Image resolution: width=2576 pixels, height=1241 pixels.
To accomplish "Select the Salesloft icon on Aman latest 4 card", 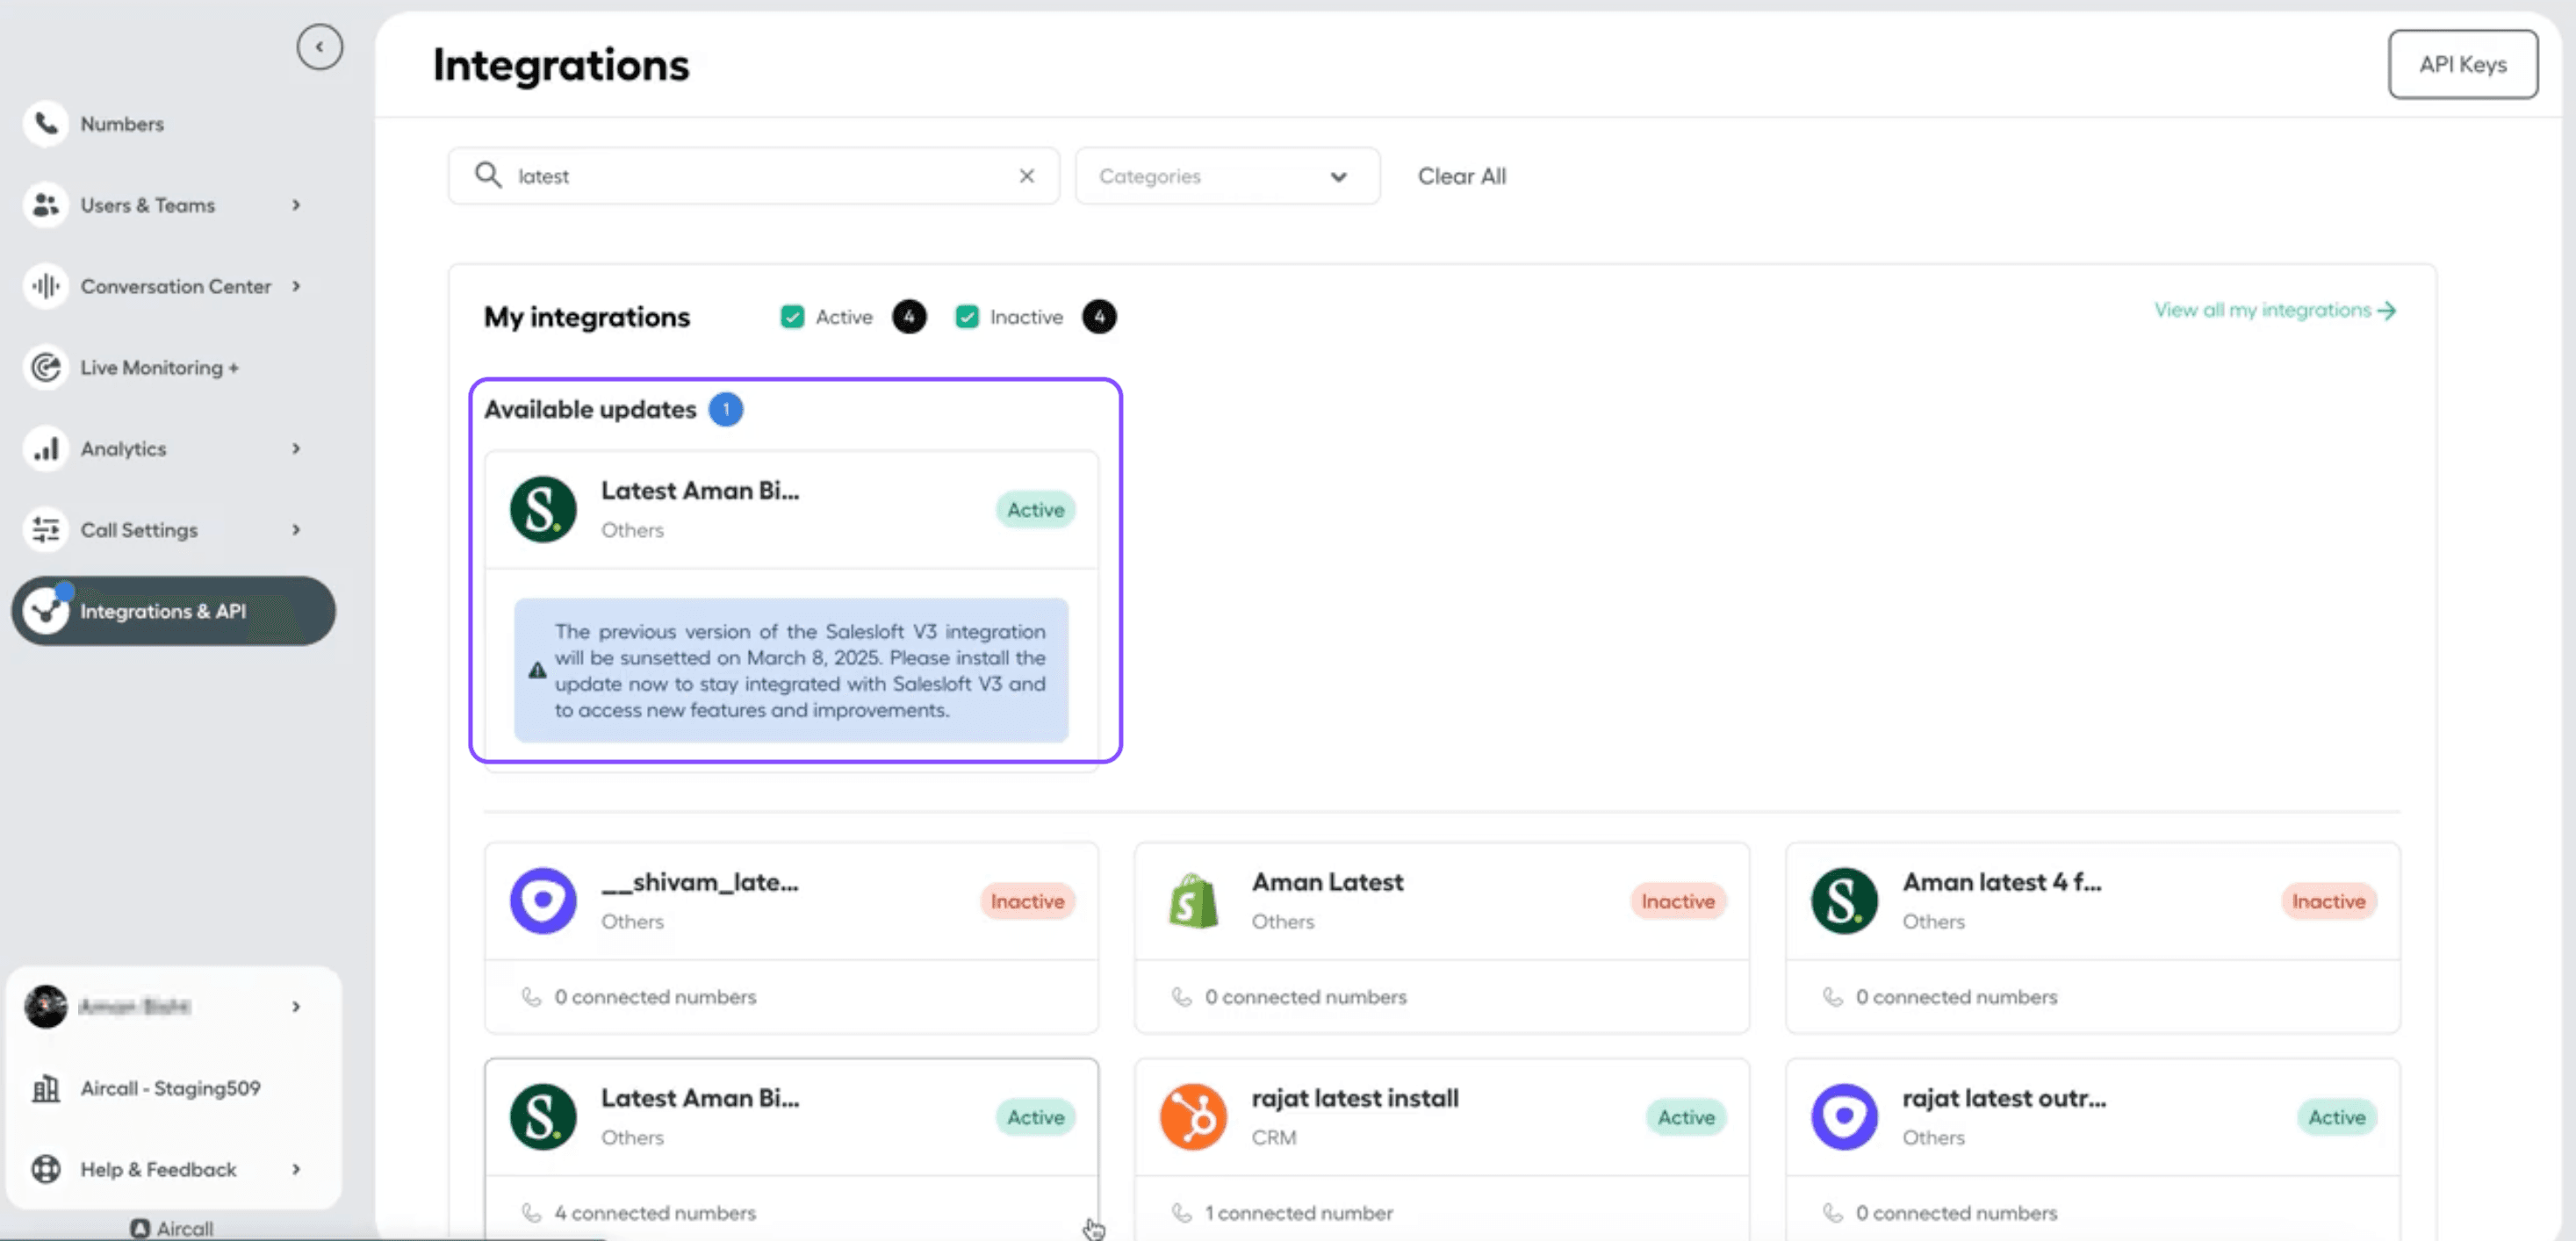I will coord(1843,900).
